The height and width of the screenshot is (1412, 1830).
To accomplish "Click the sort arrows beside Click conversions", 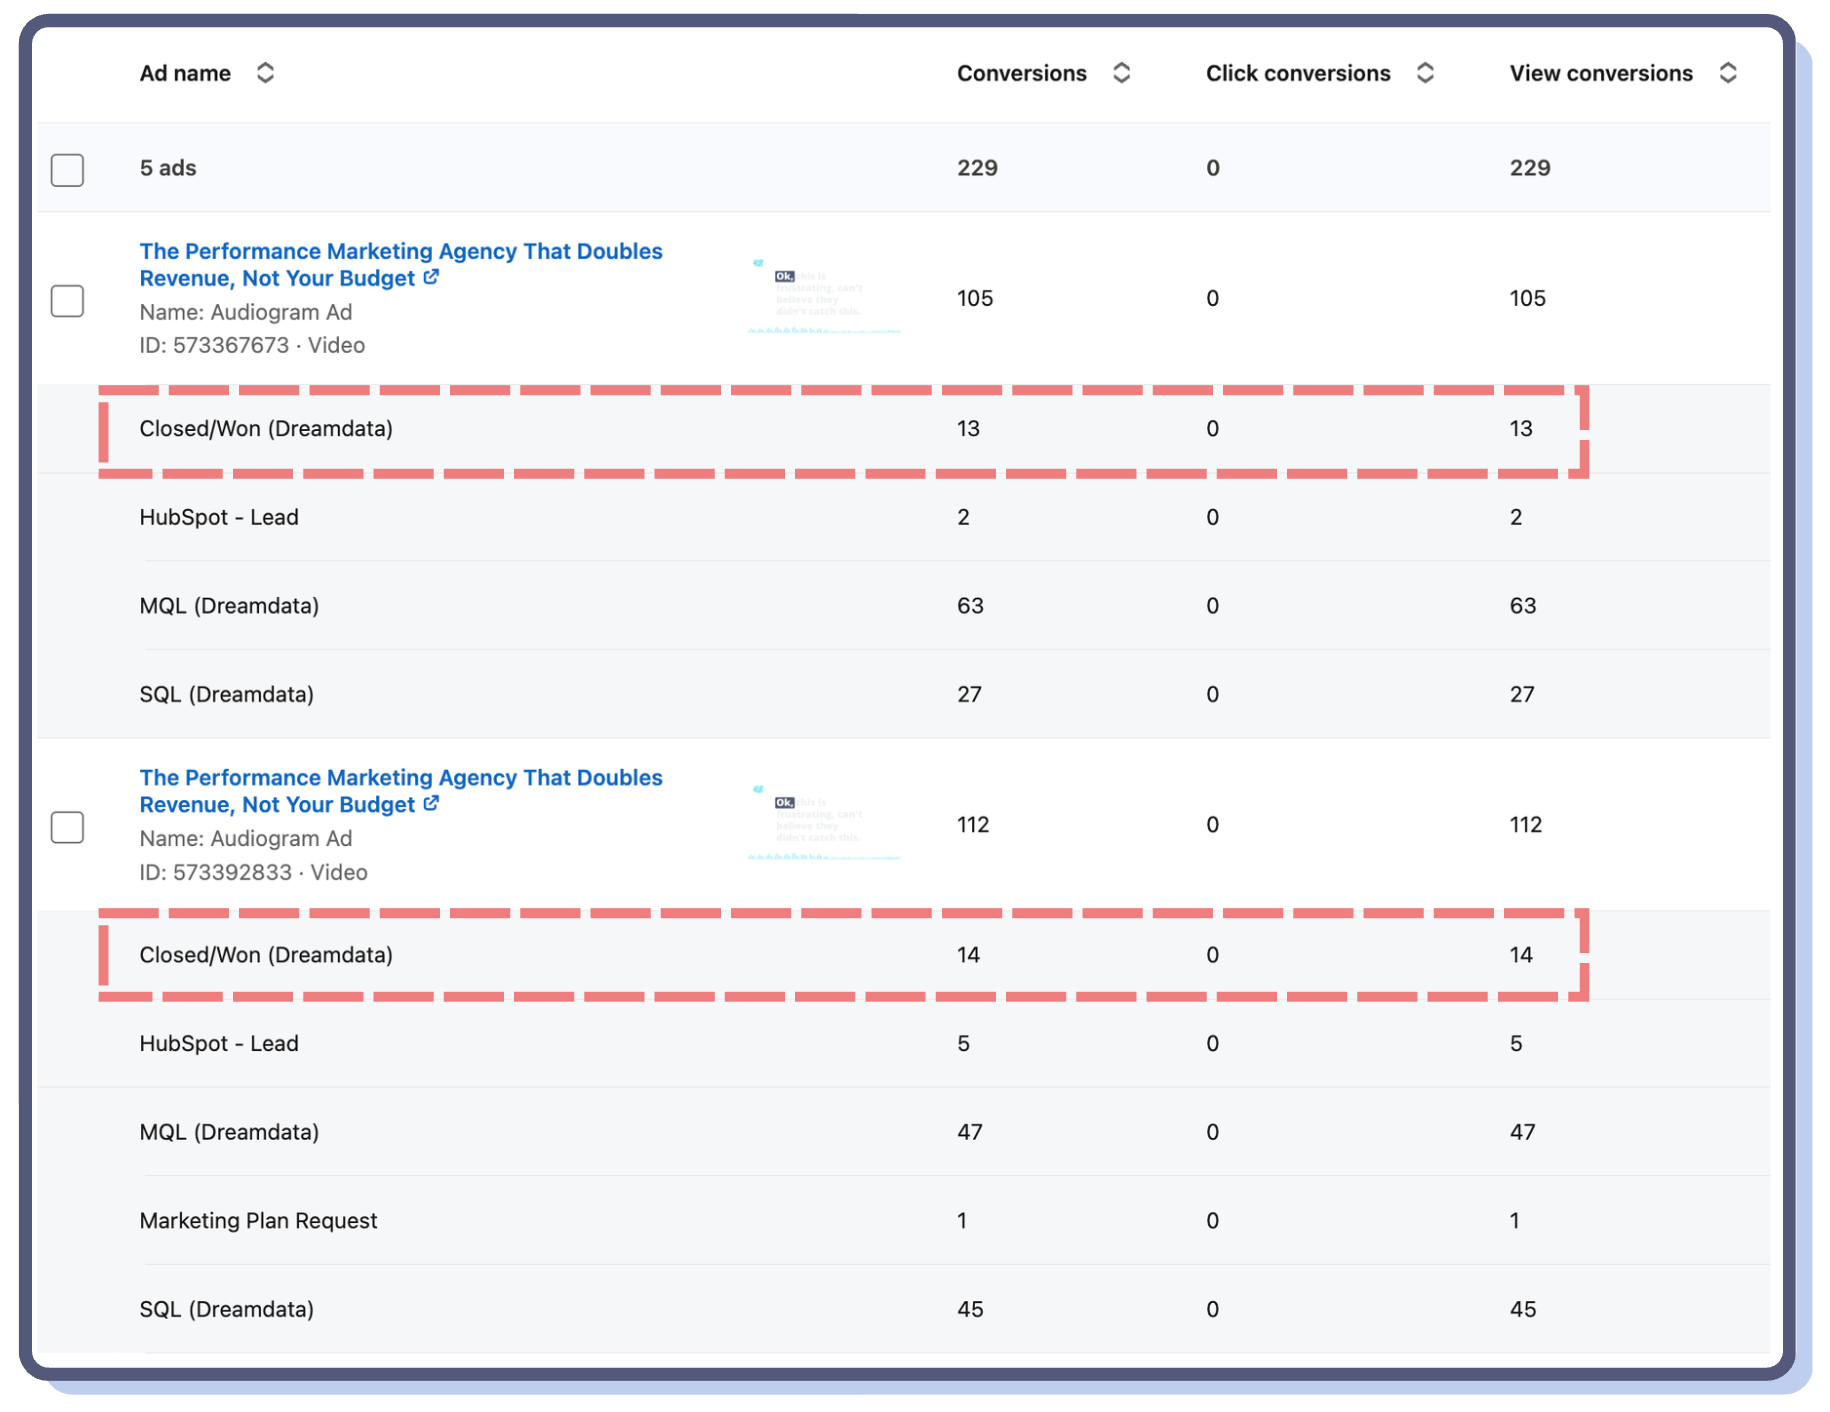I will click(x=1426, y=73).
